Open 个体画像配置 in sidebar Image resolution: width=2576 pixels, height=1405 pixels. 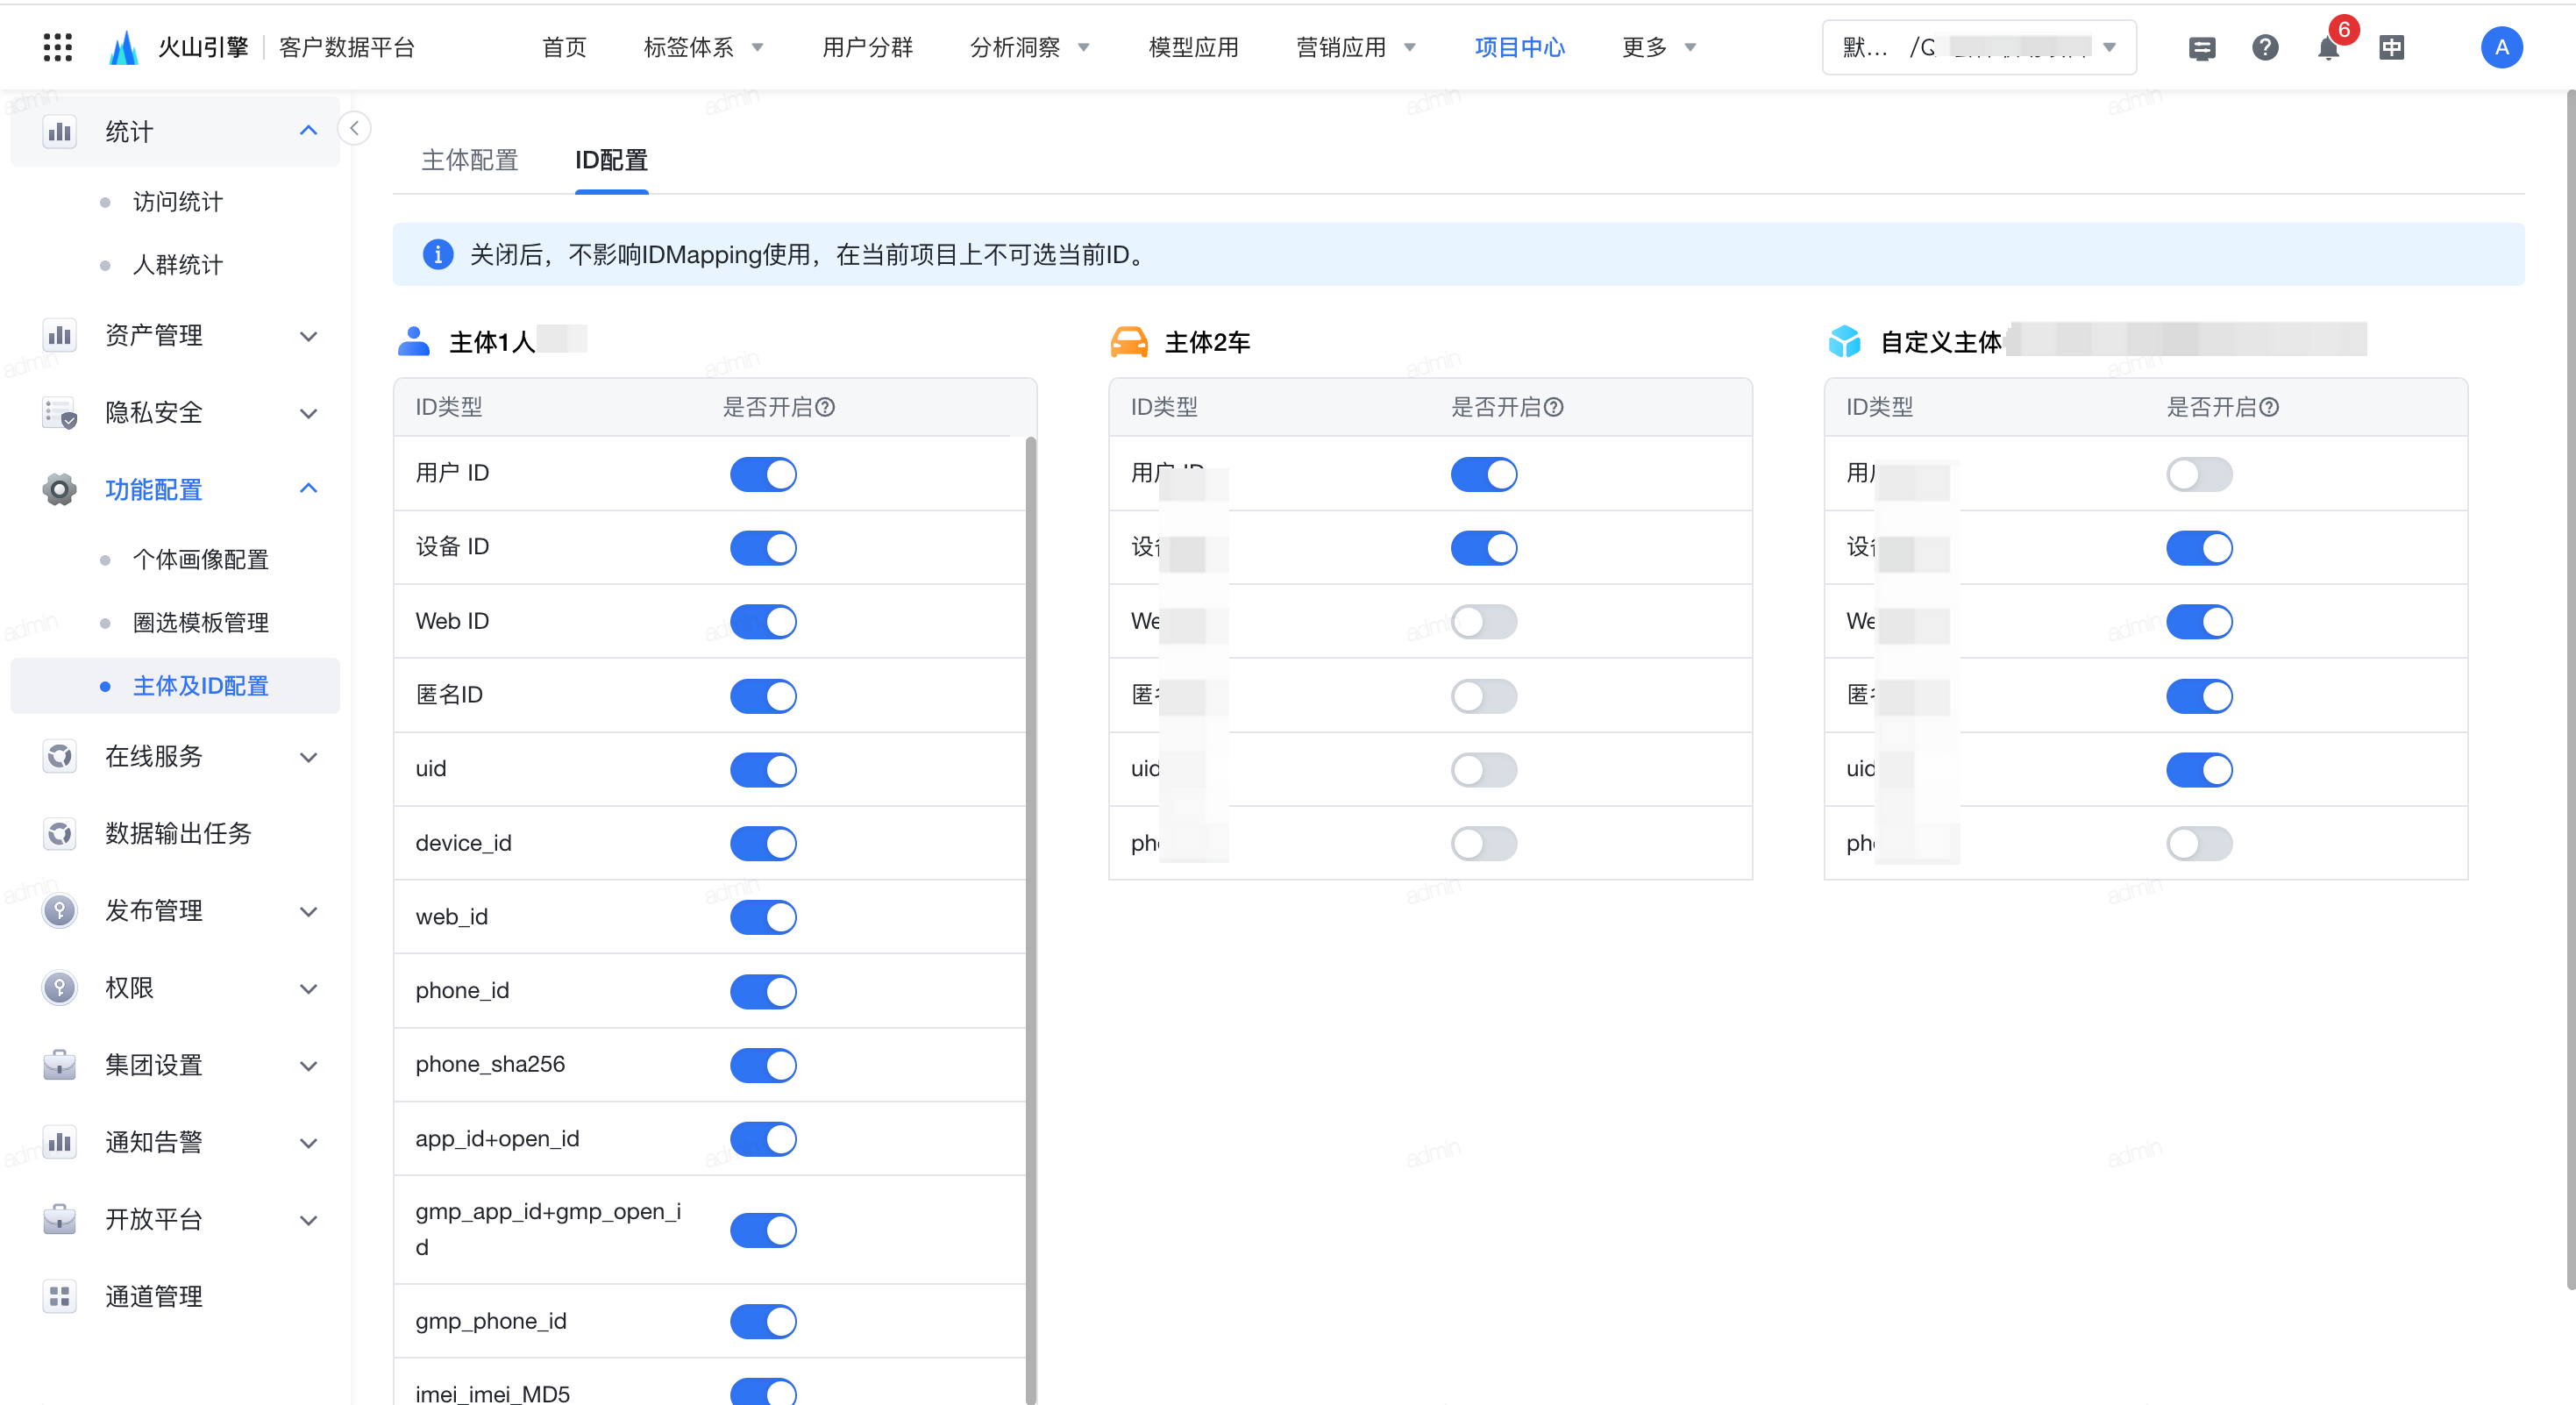(x=201, y=559)
